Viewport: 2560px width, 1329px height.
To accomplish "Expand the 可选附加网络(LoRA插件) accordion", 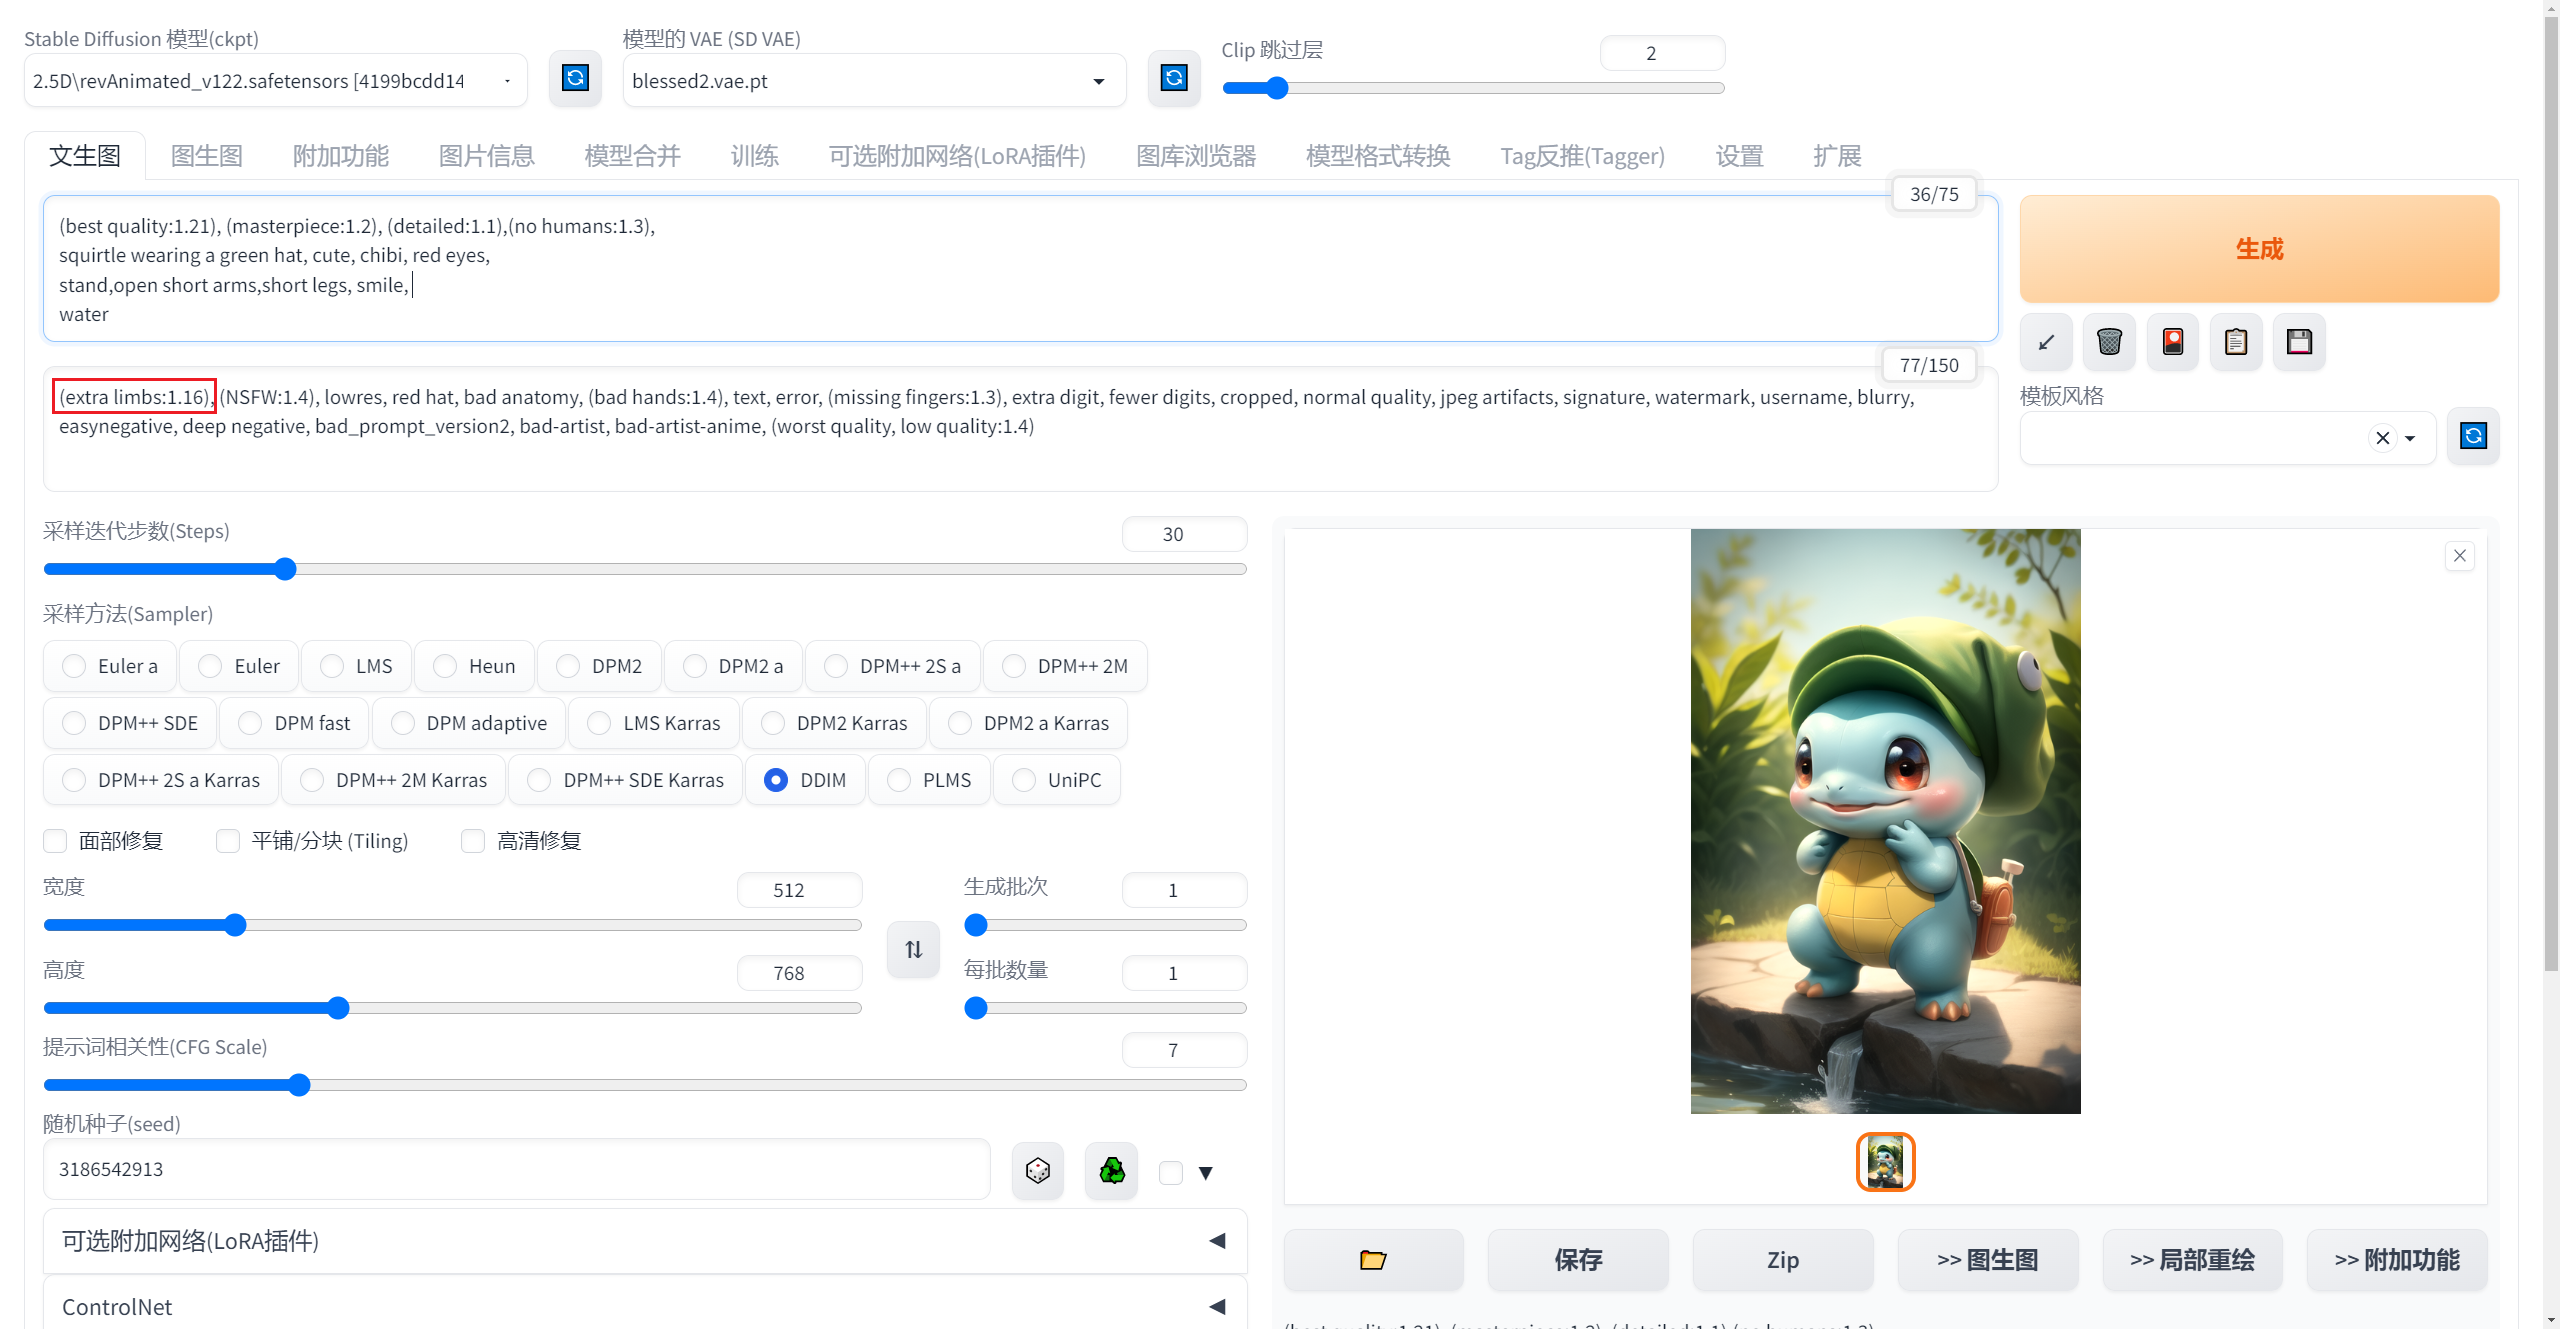I will click(x=1216, y=1240).
